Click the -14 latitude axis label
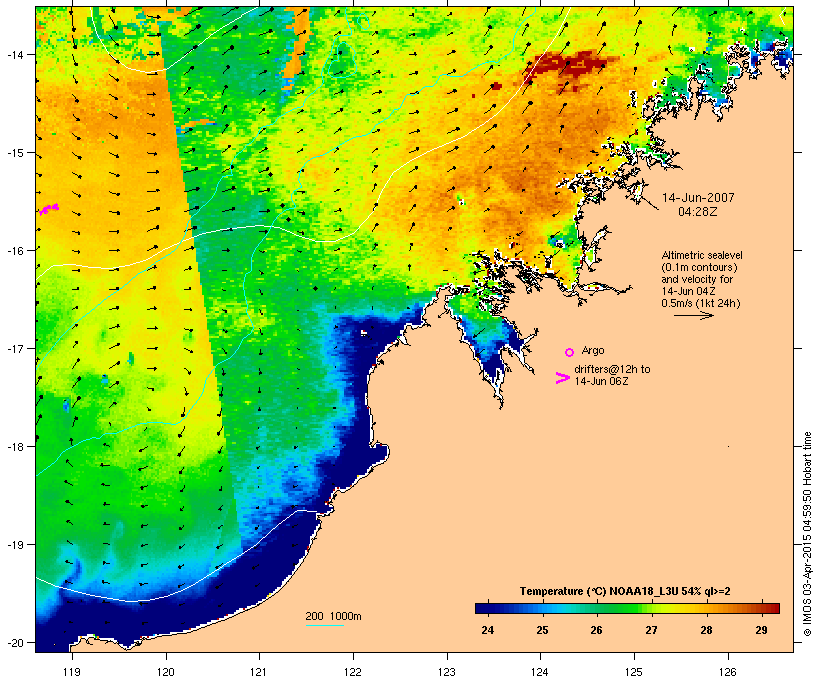 tap(14, 54)
